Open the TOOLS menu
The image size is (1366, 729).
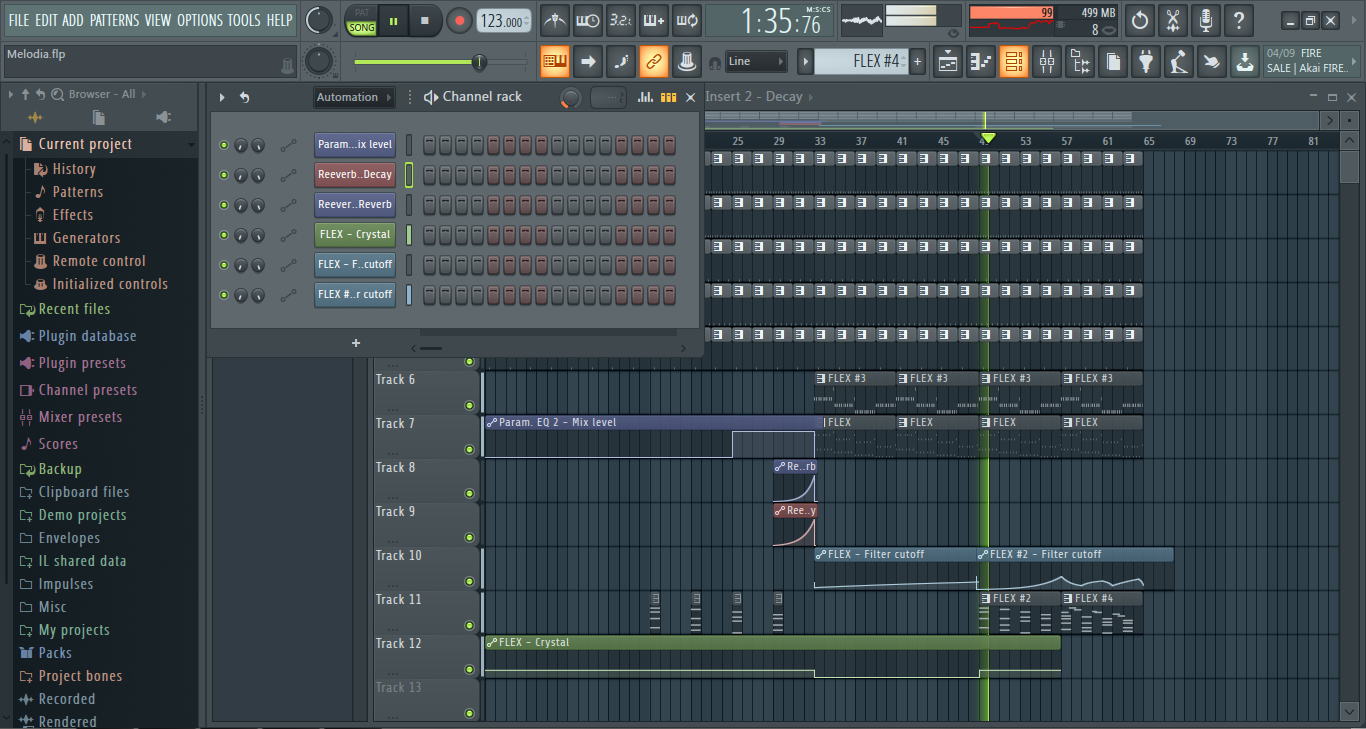(244, 20)
